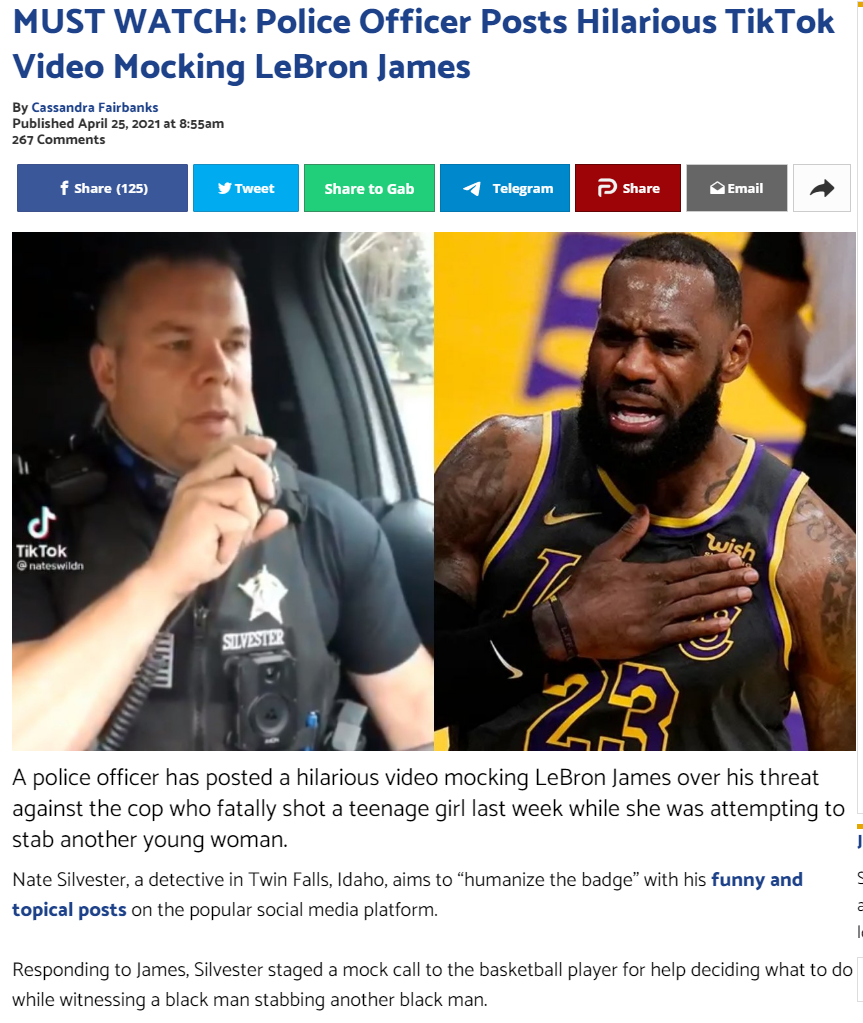Click the Twitter bird icon
The height and width of the screenshot is (1023, 863).
click(x=224, y=188)
